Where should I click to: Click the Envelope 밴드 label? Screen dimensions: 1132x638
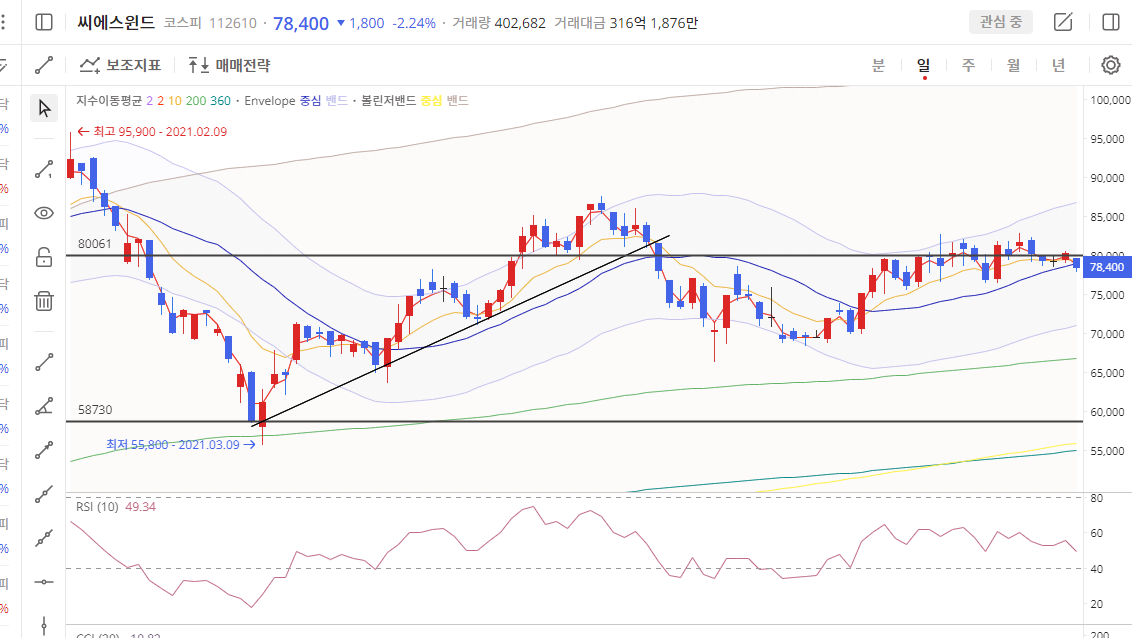coord(336,100)
